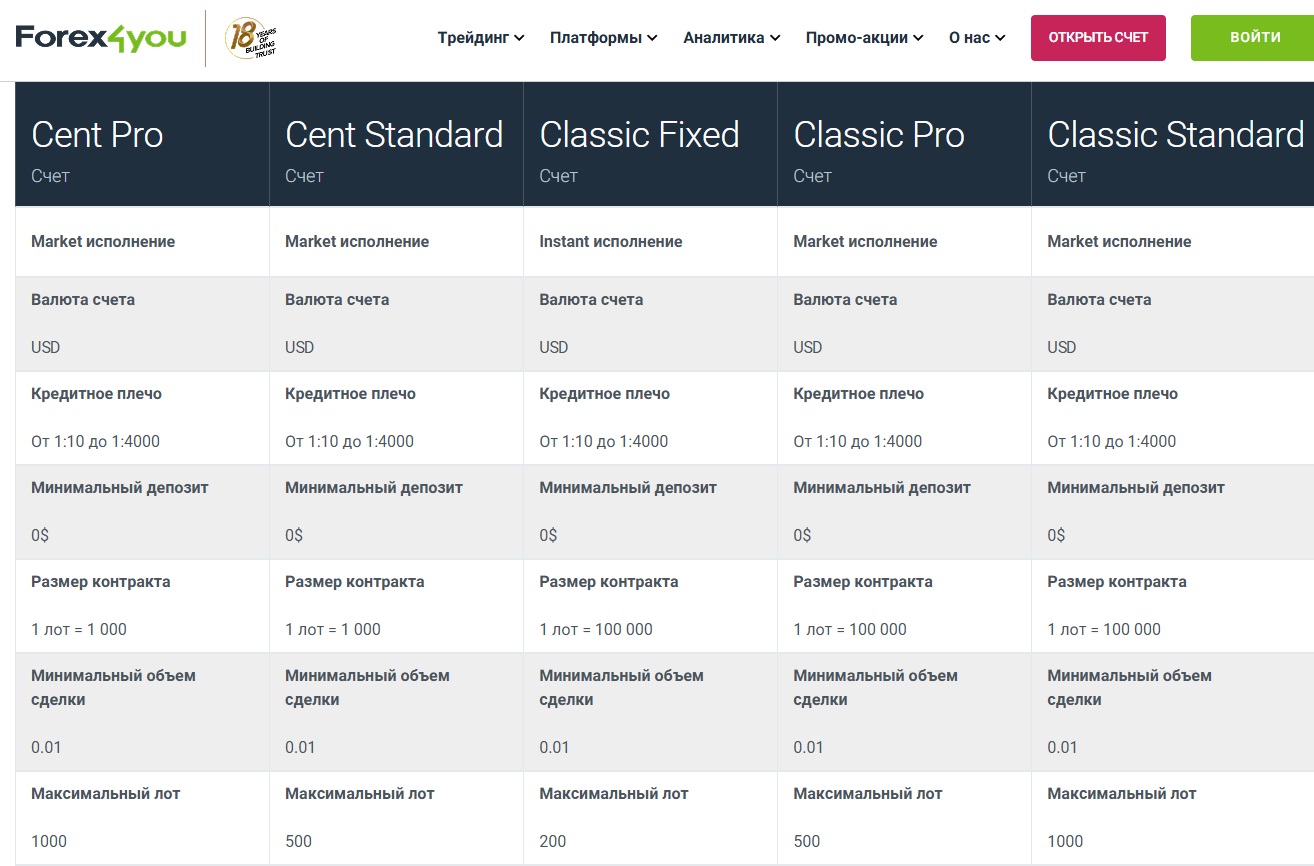Expand the Платформы menu
Image resolution: width=1314 pixels, height=866 pixels.
point(604,38)
